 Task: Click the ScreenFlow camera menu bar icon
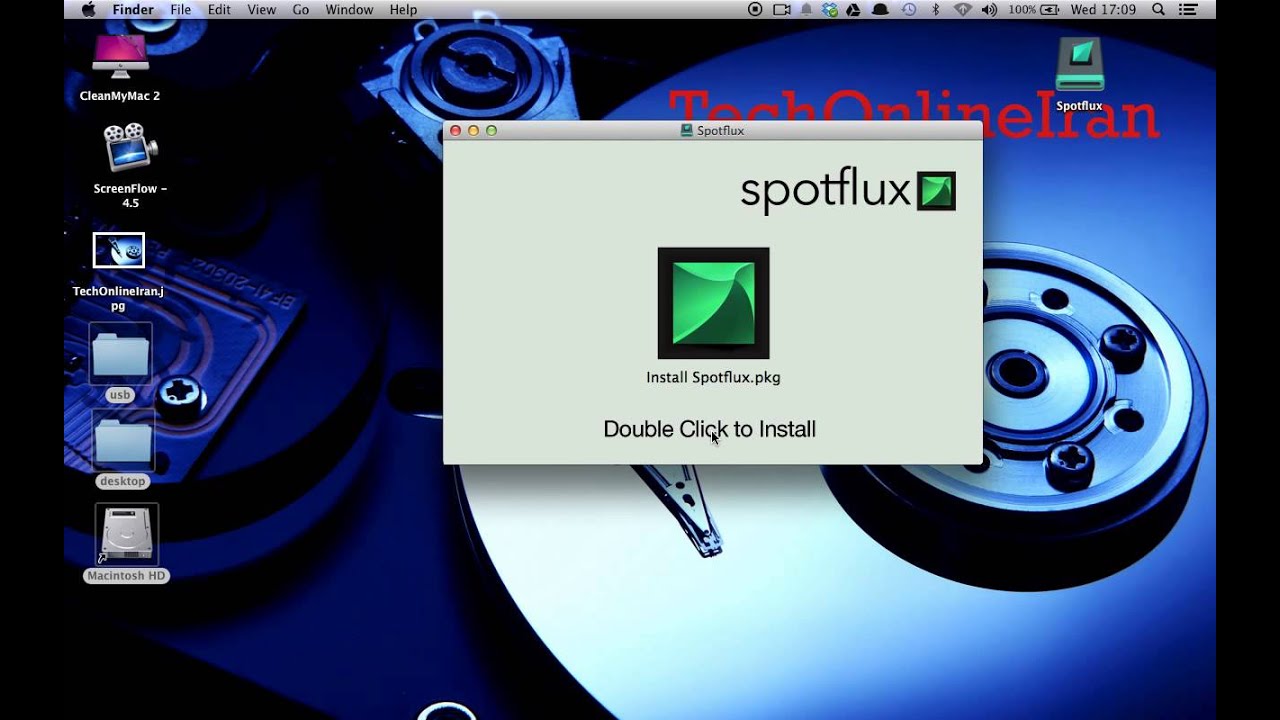[x=781, y=9]
